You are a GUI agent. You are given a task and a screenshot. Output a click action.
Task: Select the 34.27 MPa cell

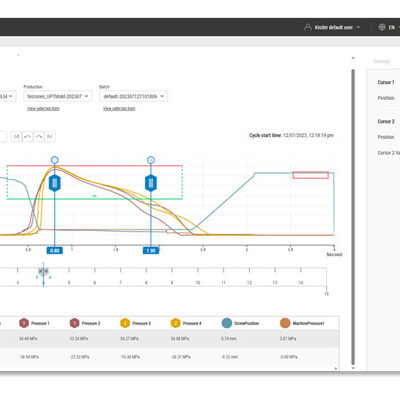tap(129, 339)
